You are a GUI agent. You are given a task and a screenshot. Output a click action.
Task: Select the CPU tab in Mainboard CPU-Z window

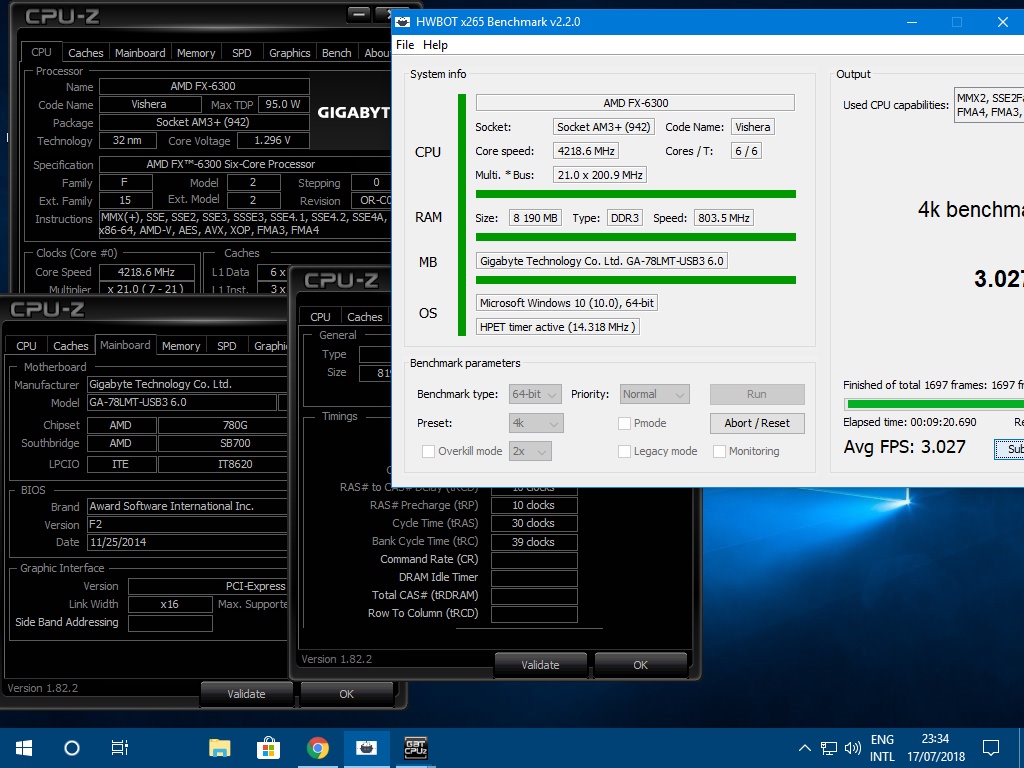(26, 346)
